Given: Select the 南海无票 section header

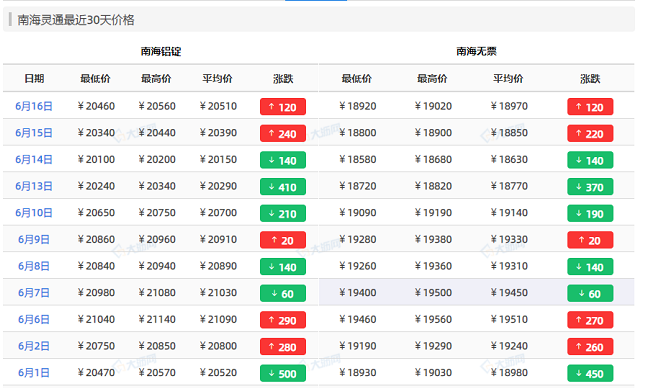Looking at the screenshot, I should click(476, 51).
